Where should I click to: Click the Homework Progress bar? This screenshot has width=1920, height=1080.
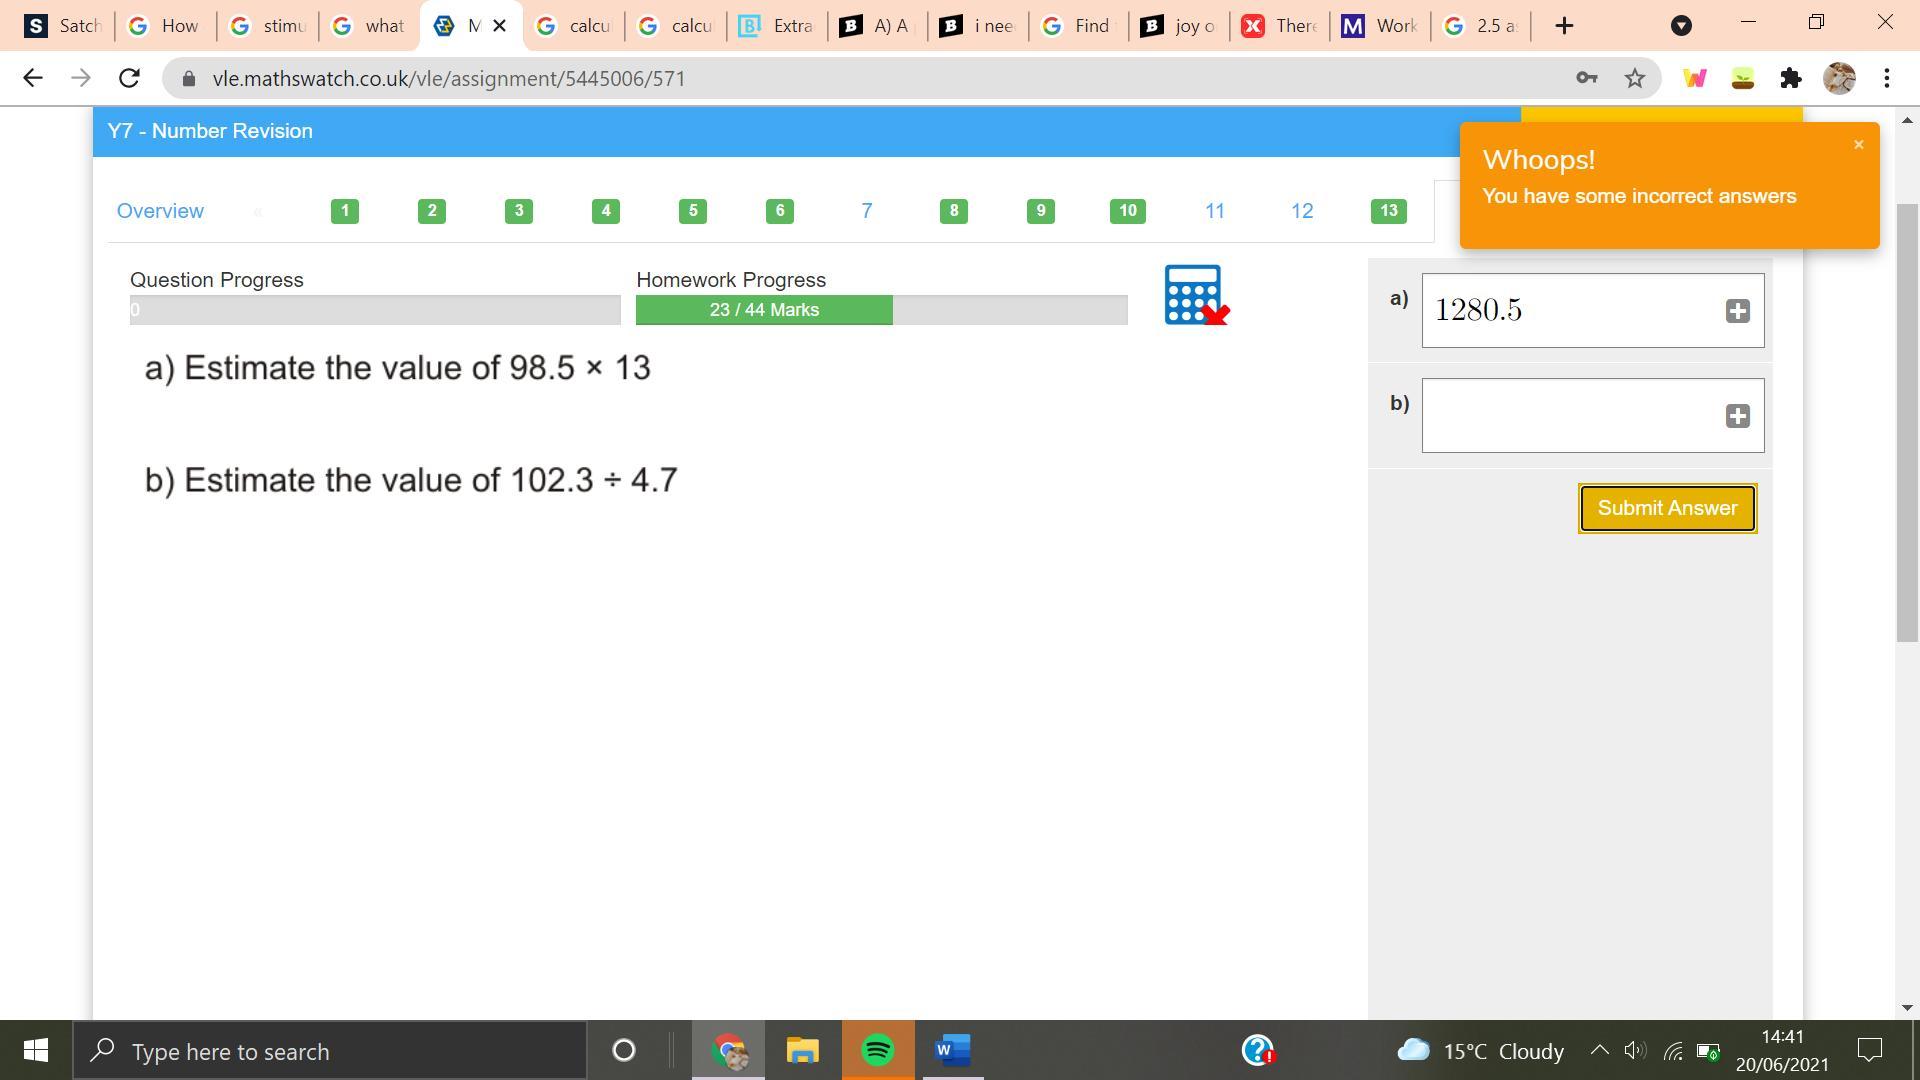[x=881, y=310]
